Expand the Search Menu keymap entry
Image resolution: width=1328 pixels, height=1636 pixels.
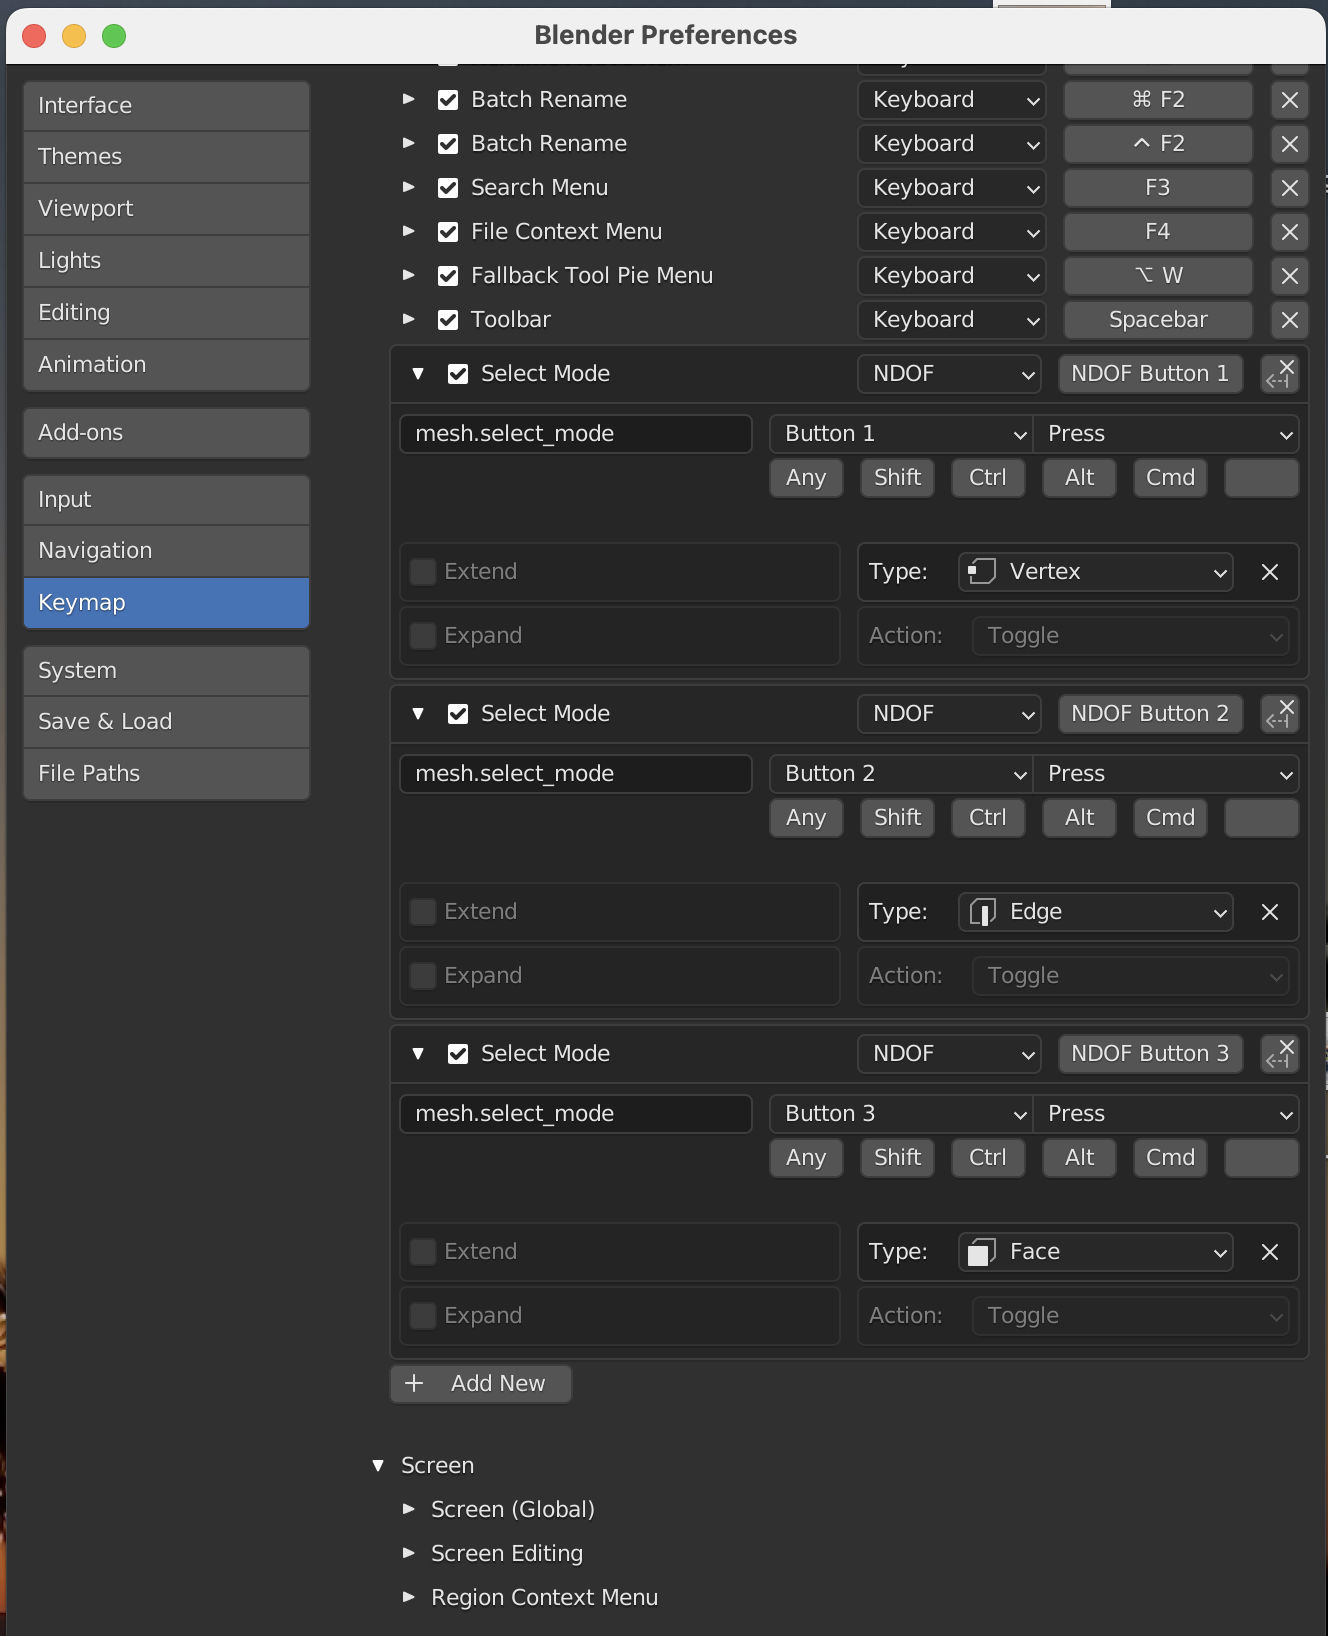(408, 187)
